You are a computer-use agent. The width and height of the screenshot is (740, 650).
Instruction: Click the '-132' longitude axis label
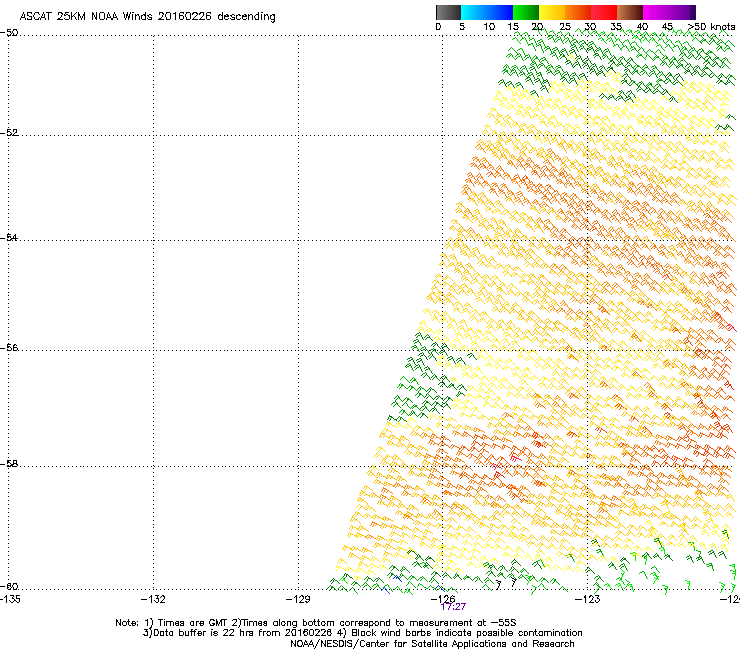click(x=153, y=599)
